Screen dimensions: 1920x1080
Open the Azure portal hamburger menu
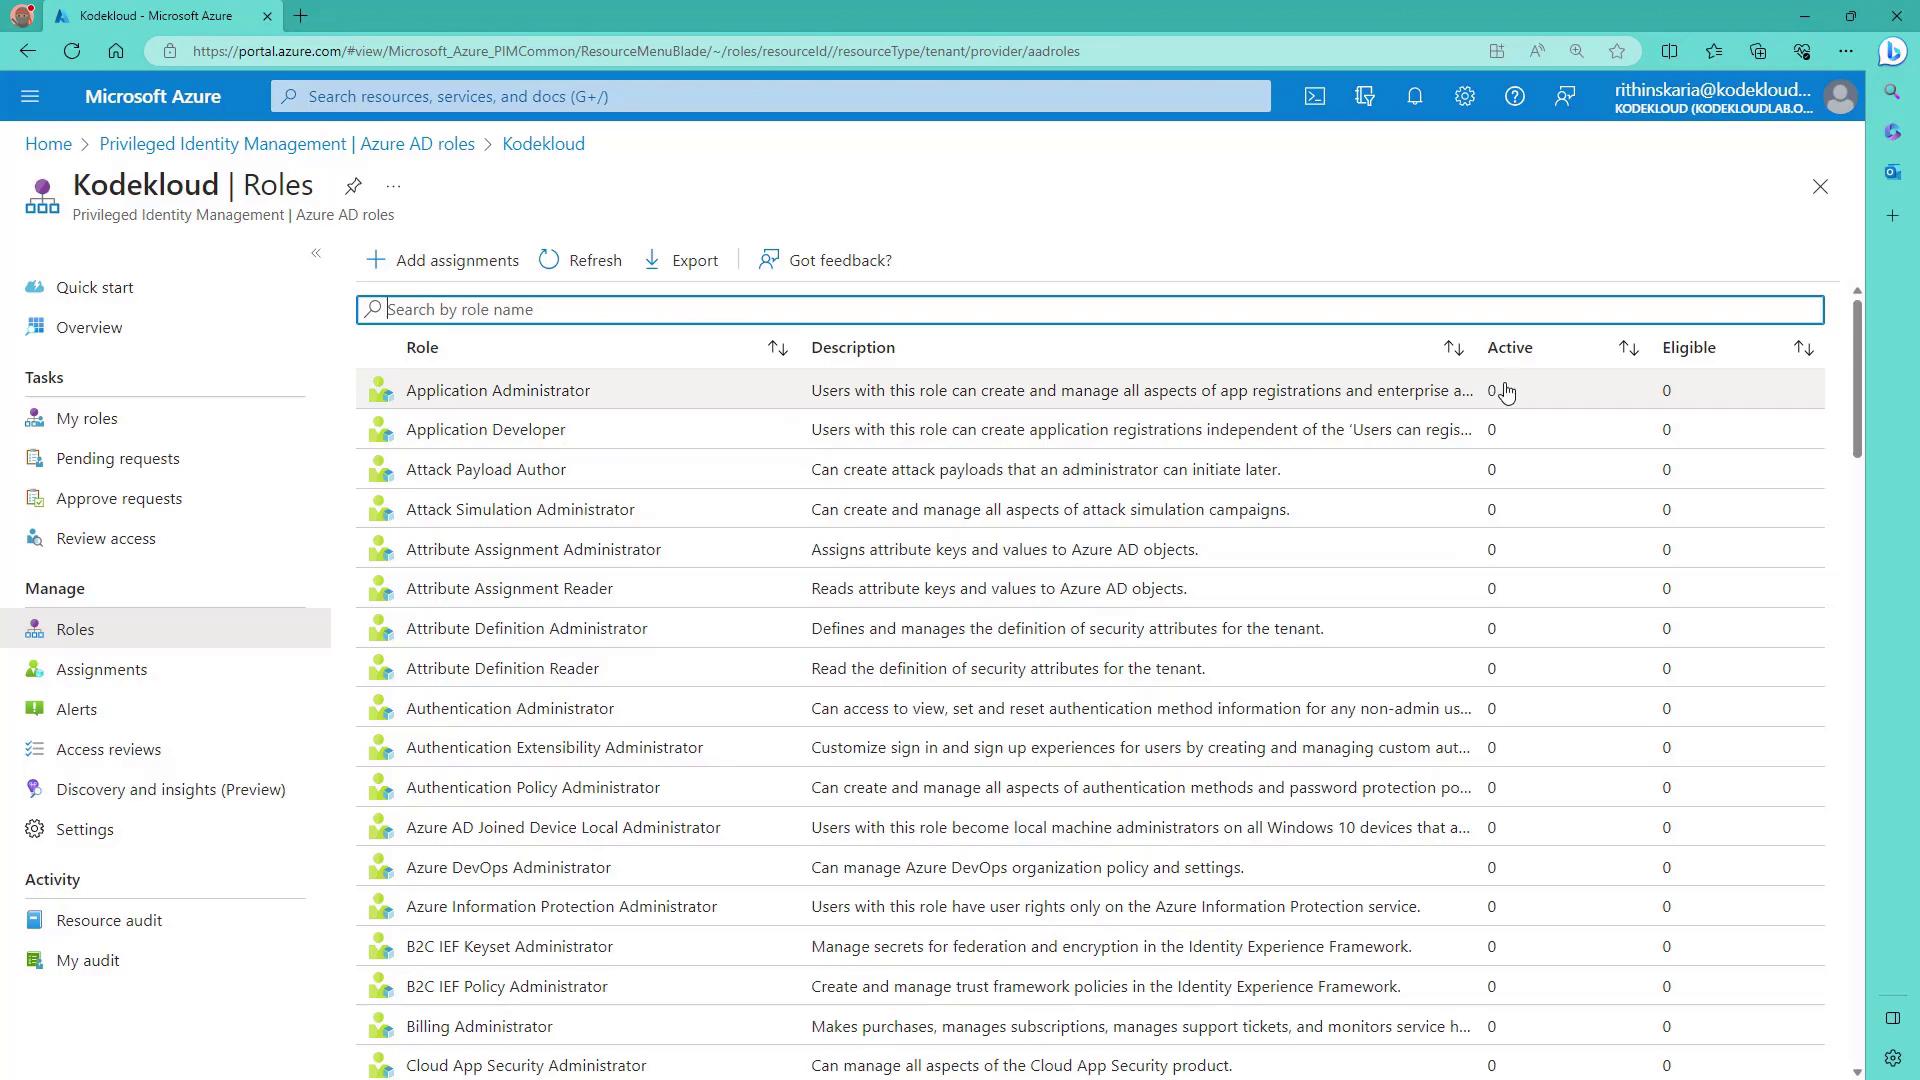coord(30,97)
